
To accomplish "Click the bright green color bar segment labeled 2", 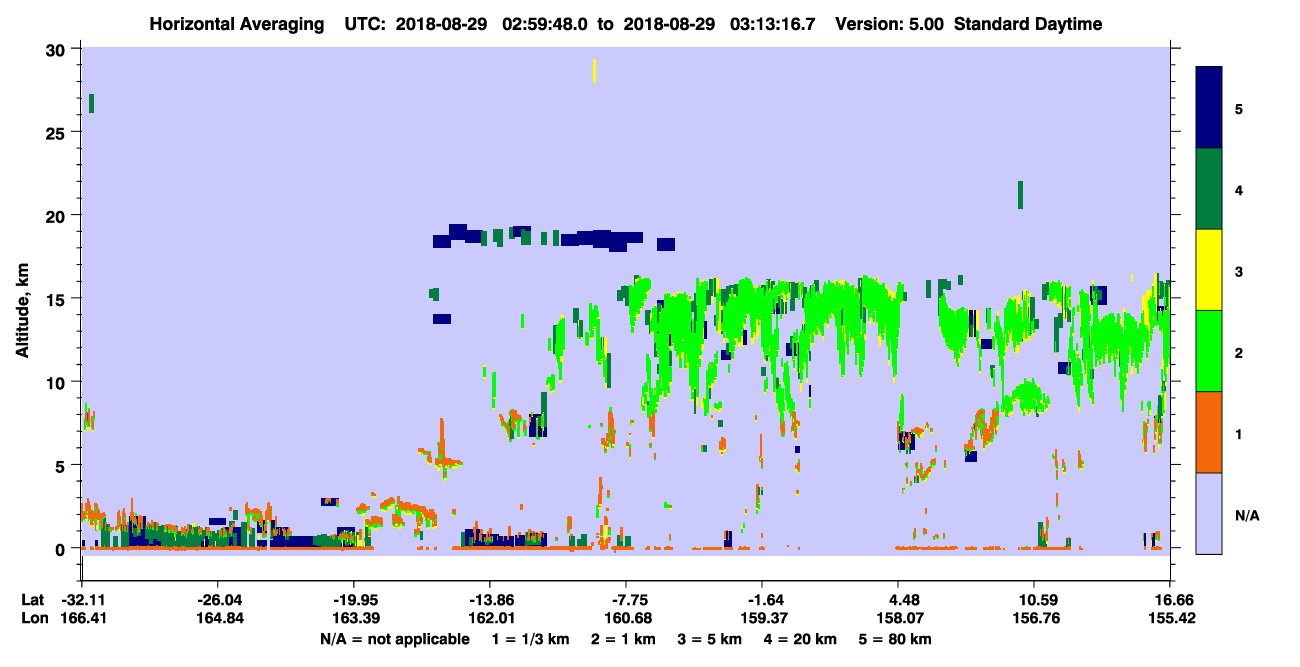I will point(1209,351).
